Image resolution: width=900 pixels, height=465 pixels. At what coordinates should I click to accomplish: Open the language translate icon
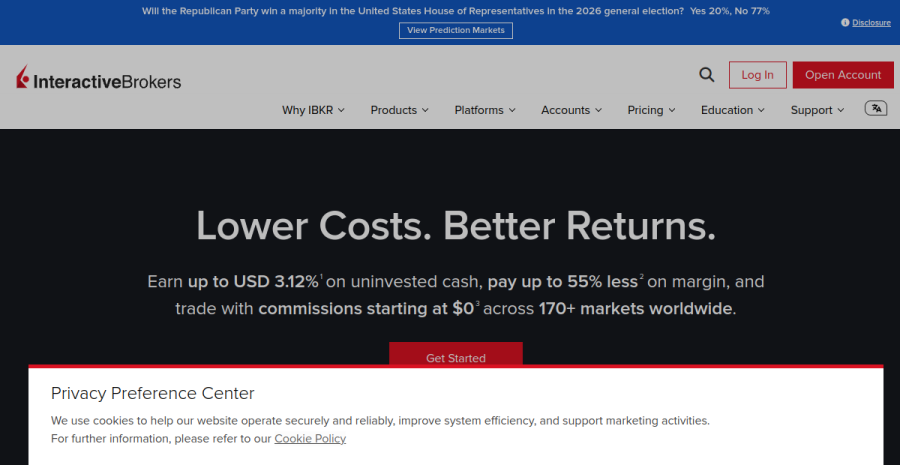tap(876, 108)
